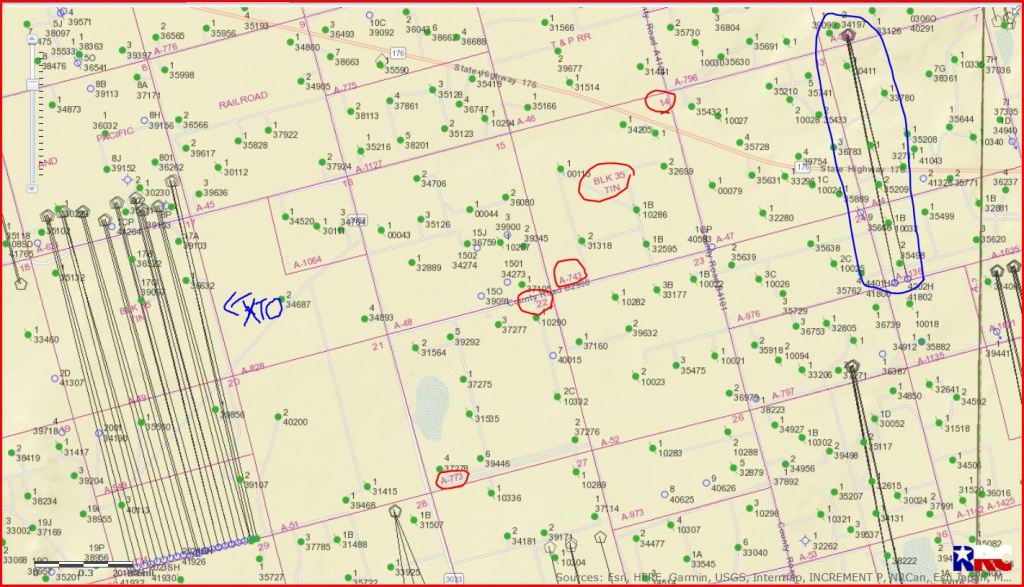This screenshot has width=1024, height=587.
Task: Click the zoom level slider handle
Action: coord(32,84)
